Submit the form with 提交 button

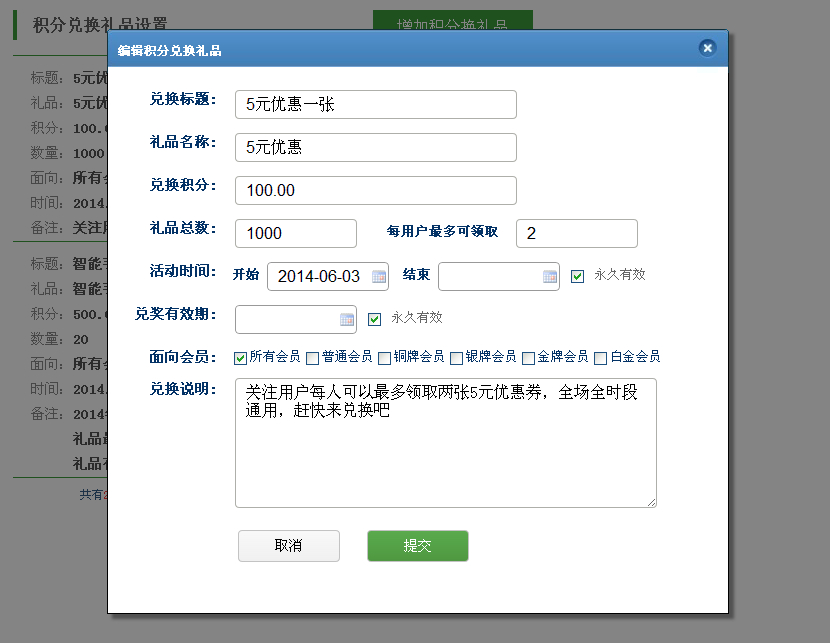click(x=418, y=546)
